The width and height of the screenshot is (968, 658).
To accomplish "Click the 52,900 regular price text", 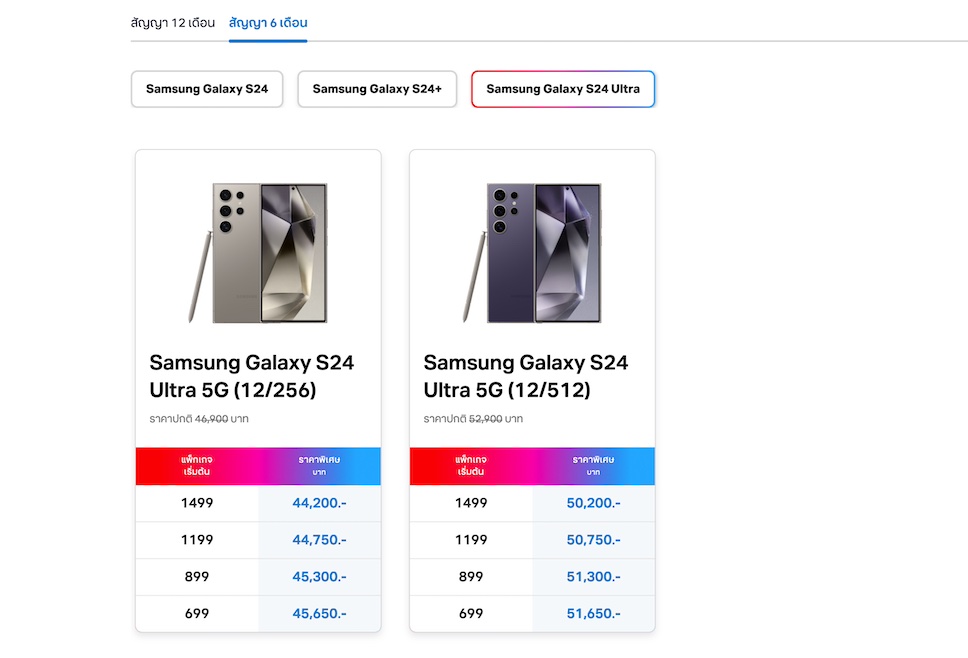I will 486,419.
